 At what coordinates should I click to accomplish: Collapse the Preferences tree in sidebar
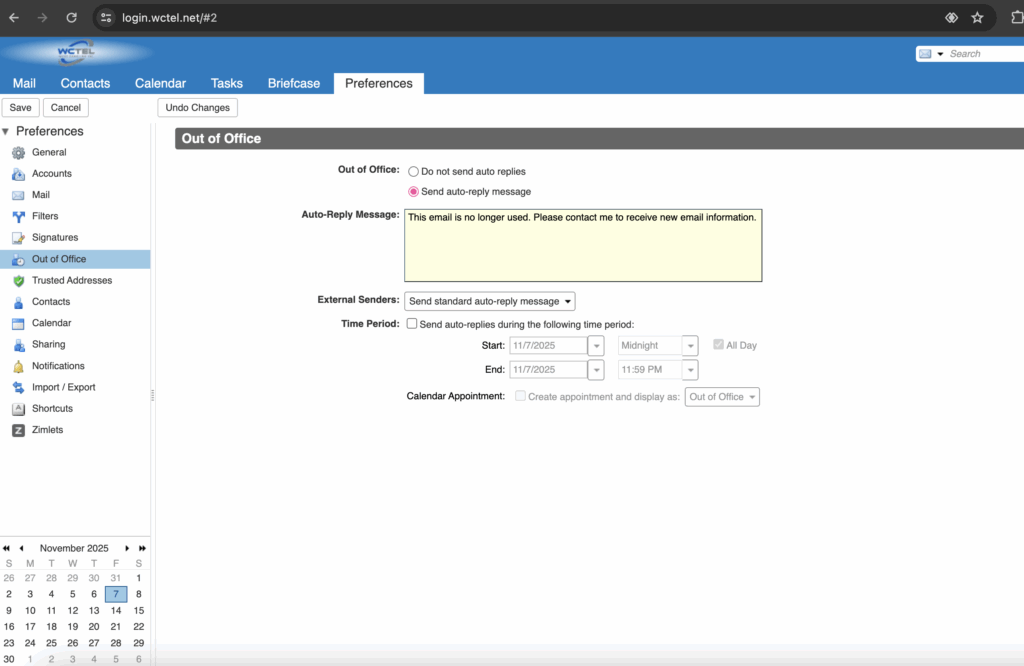6,132
